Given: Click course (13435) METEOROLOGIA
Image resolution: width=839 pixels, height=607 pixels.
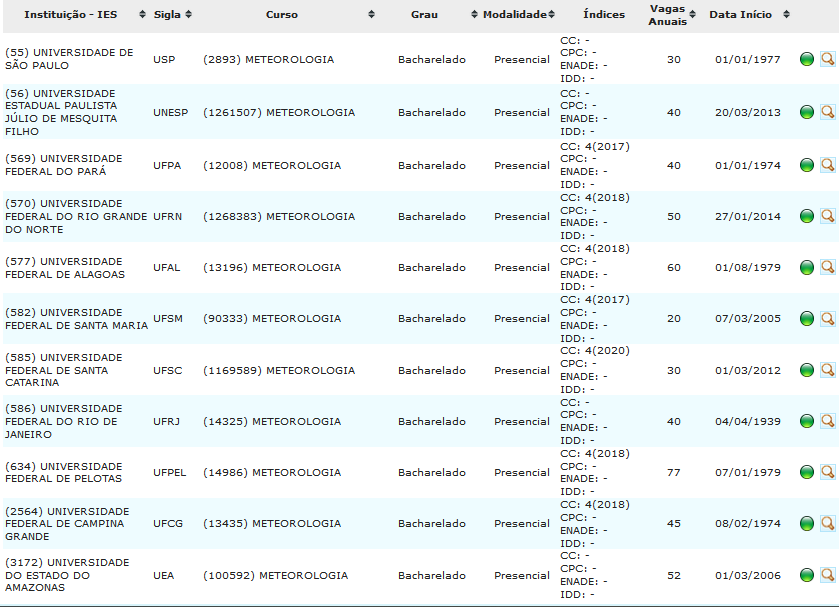Looking at the screenshot, I should tap(272, 523).
